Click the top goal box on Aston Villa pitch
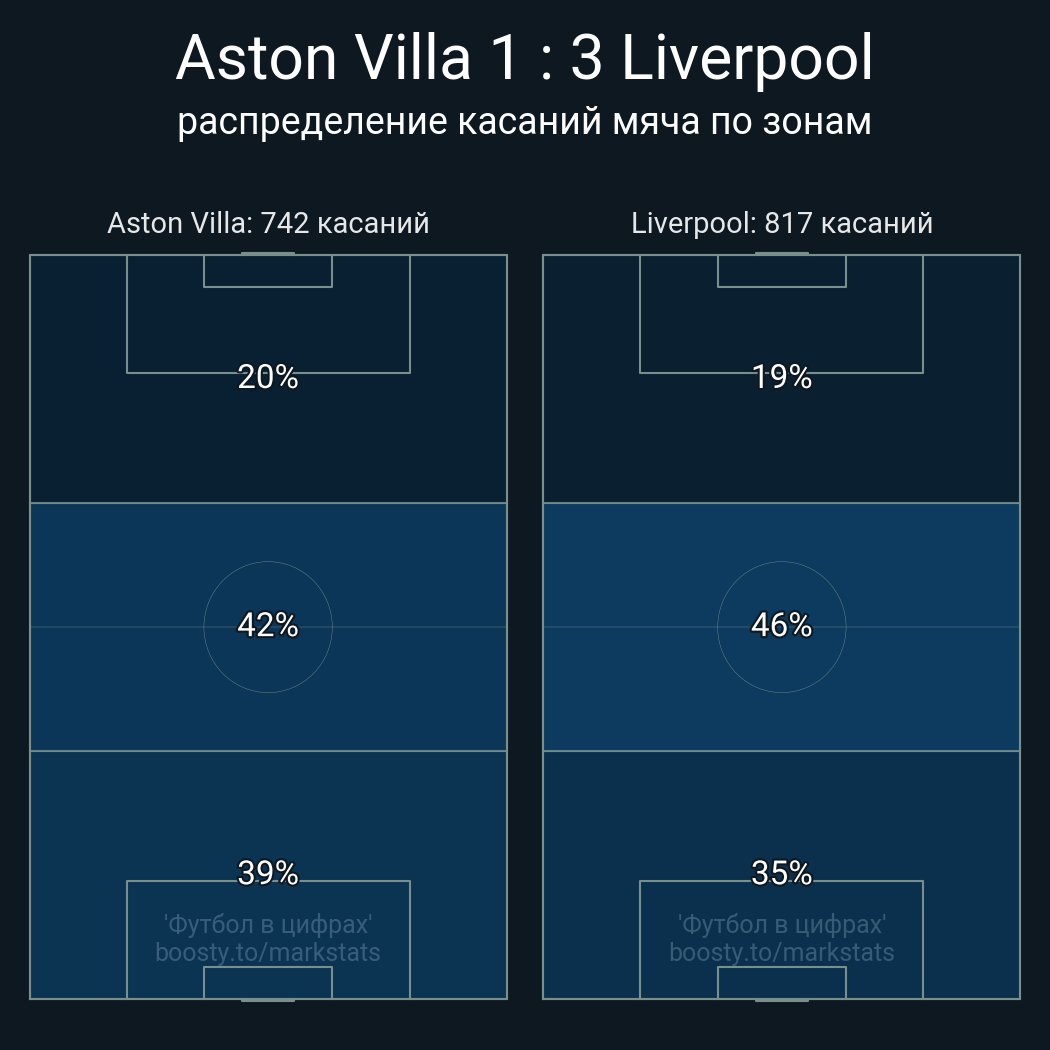This screenshot has height=1050, width=1050. (268, 271)
